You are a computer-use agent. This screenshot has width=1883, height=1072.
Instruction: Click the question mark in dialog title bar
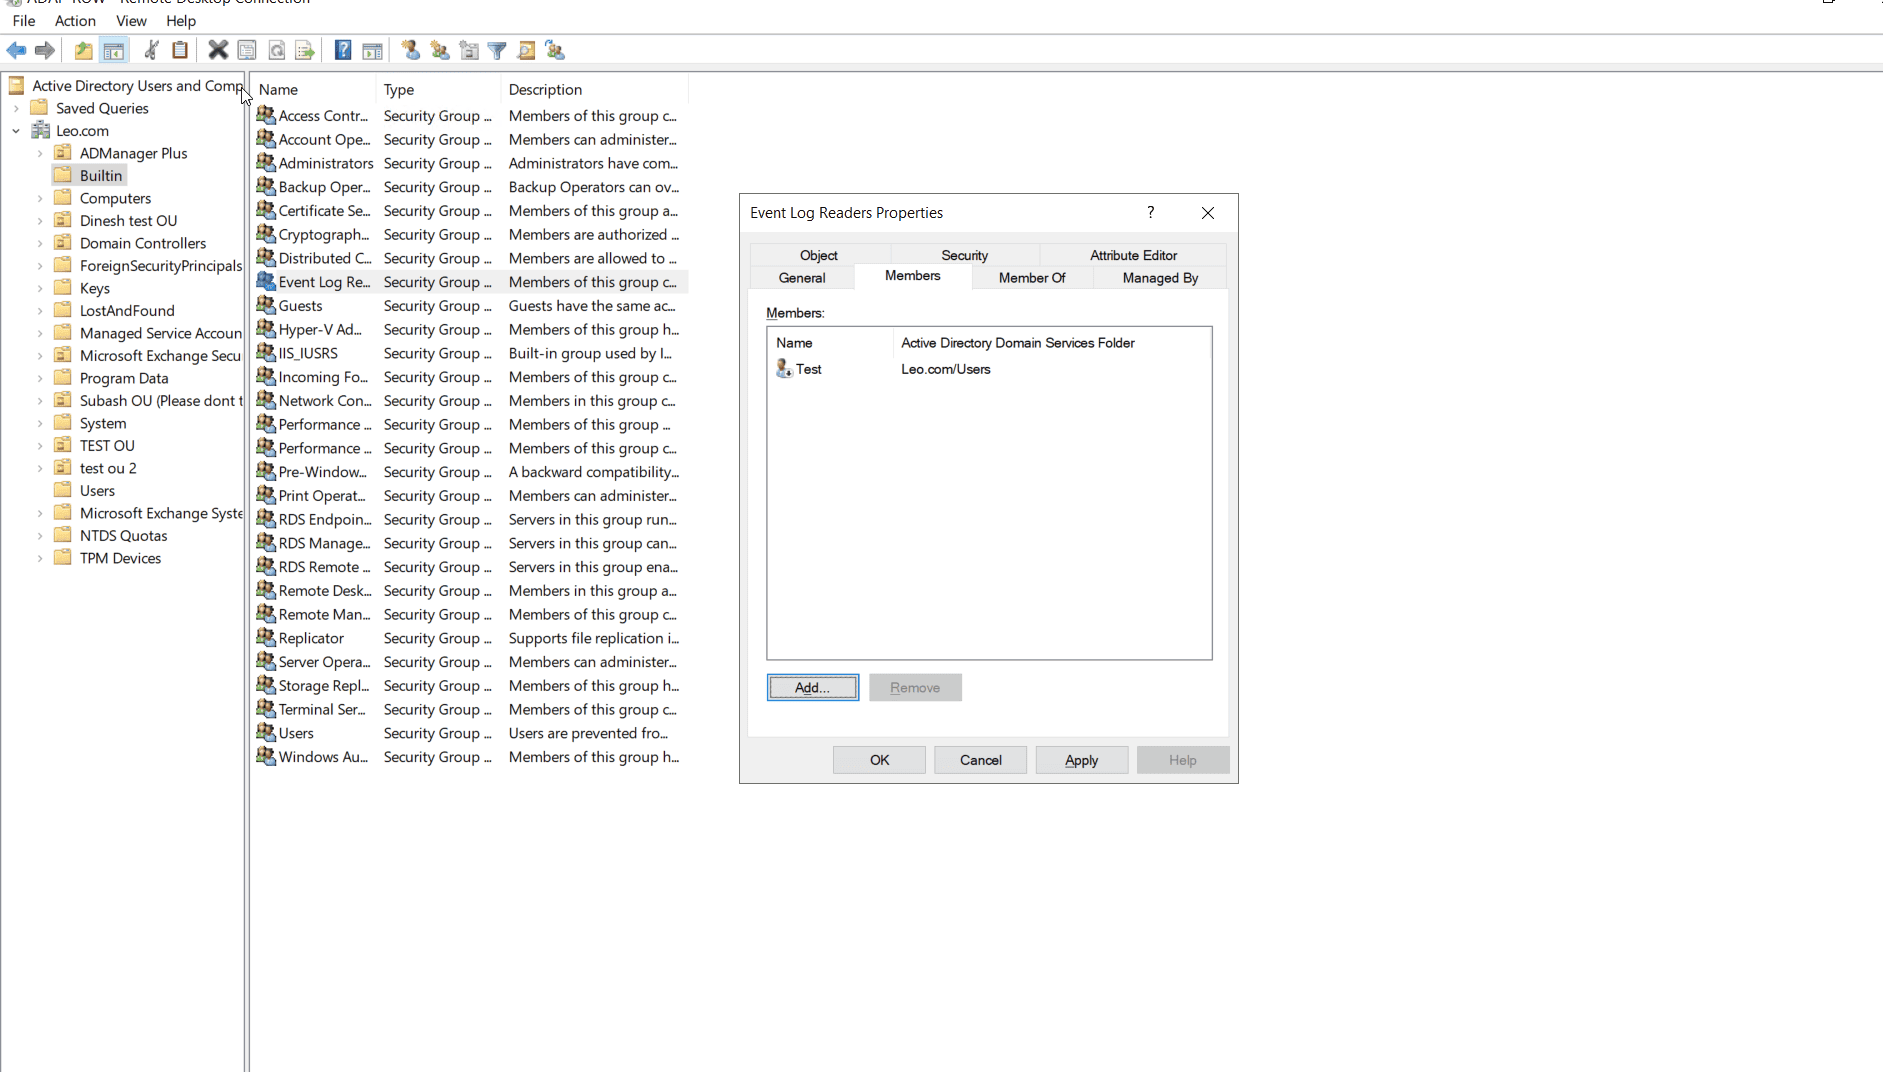(1151, 212)
